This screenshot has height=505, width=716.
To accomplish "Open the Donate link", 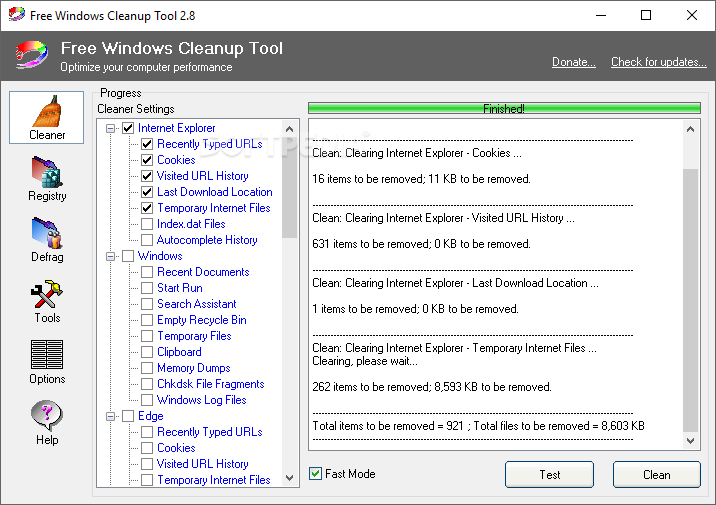I will pos(574,62).
